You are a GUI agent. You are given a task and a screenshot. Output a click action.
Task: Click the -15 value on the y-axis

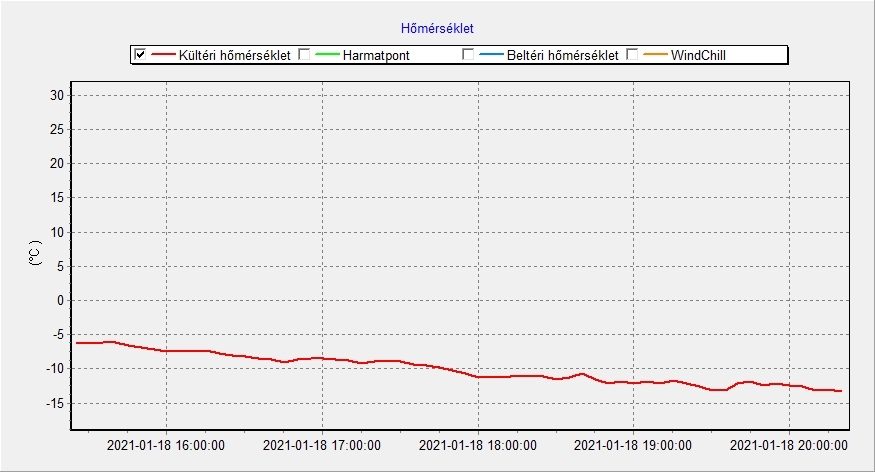[x=54, y=403]
